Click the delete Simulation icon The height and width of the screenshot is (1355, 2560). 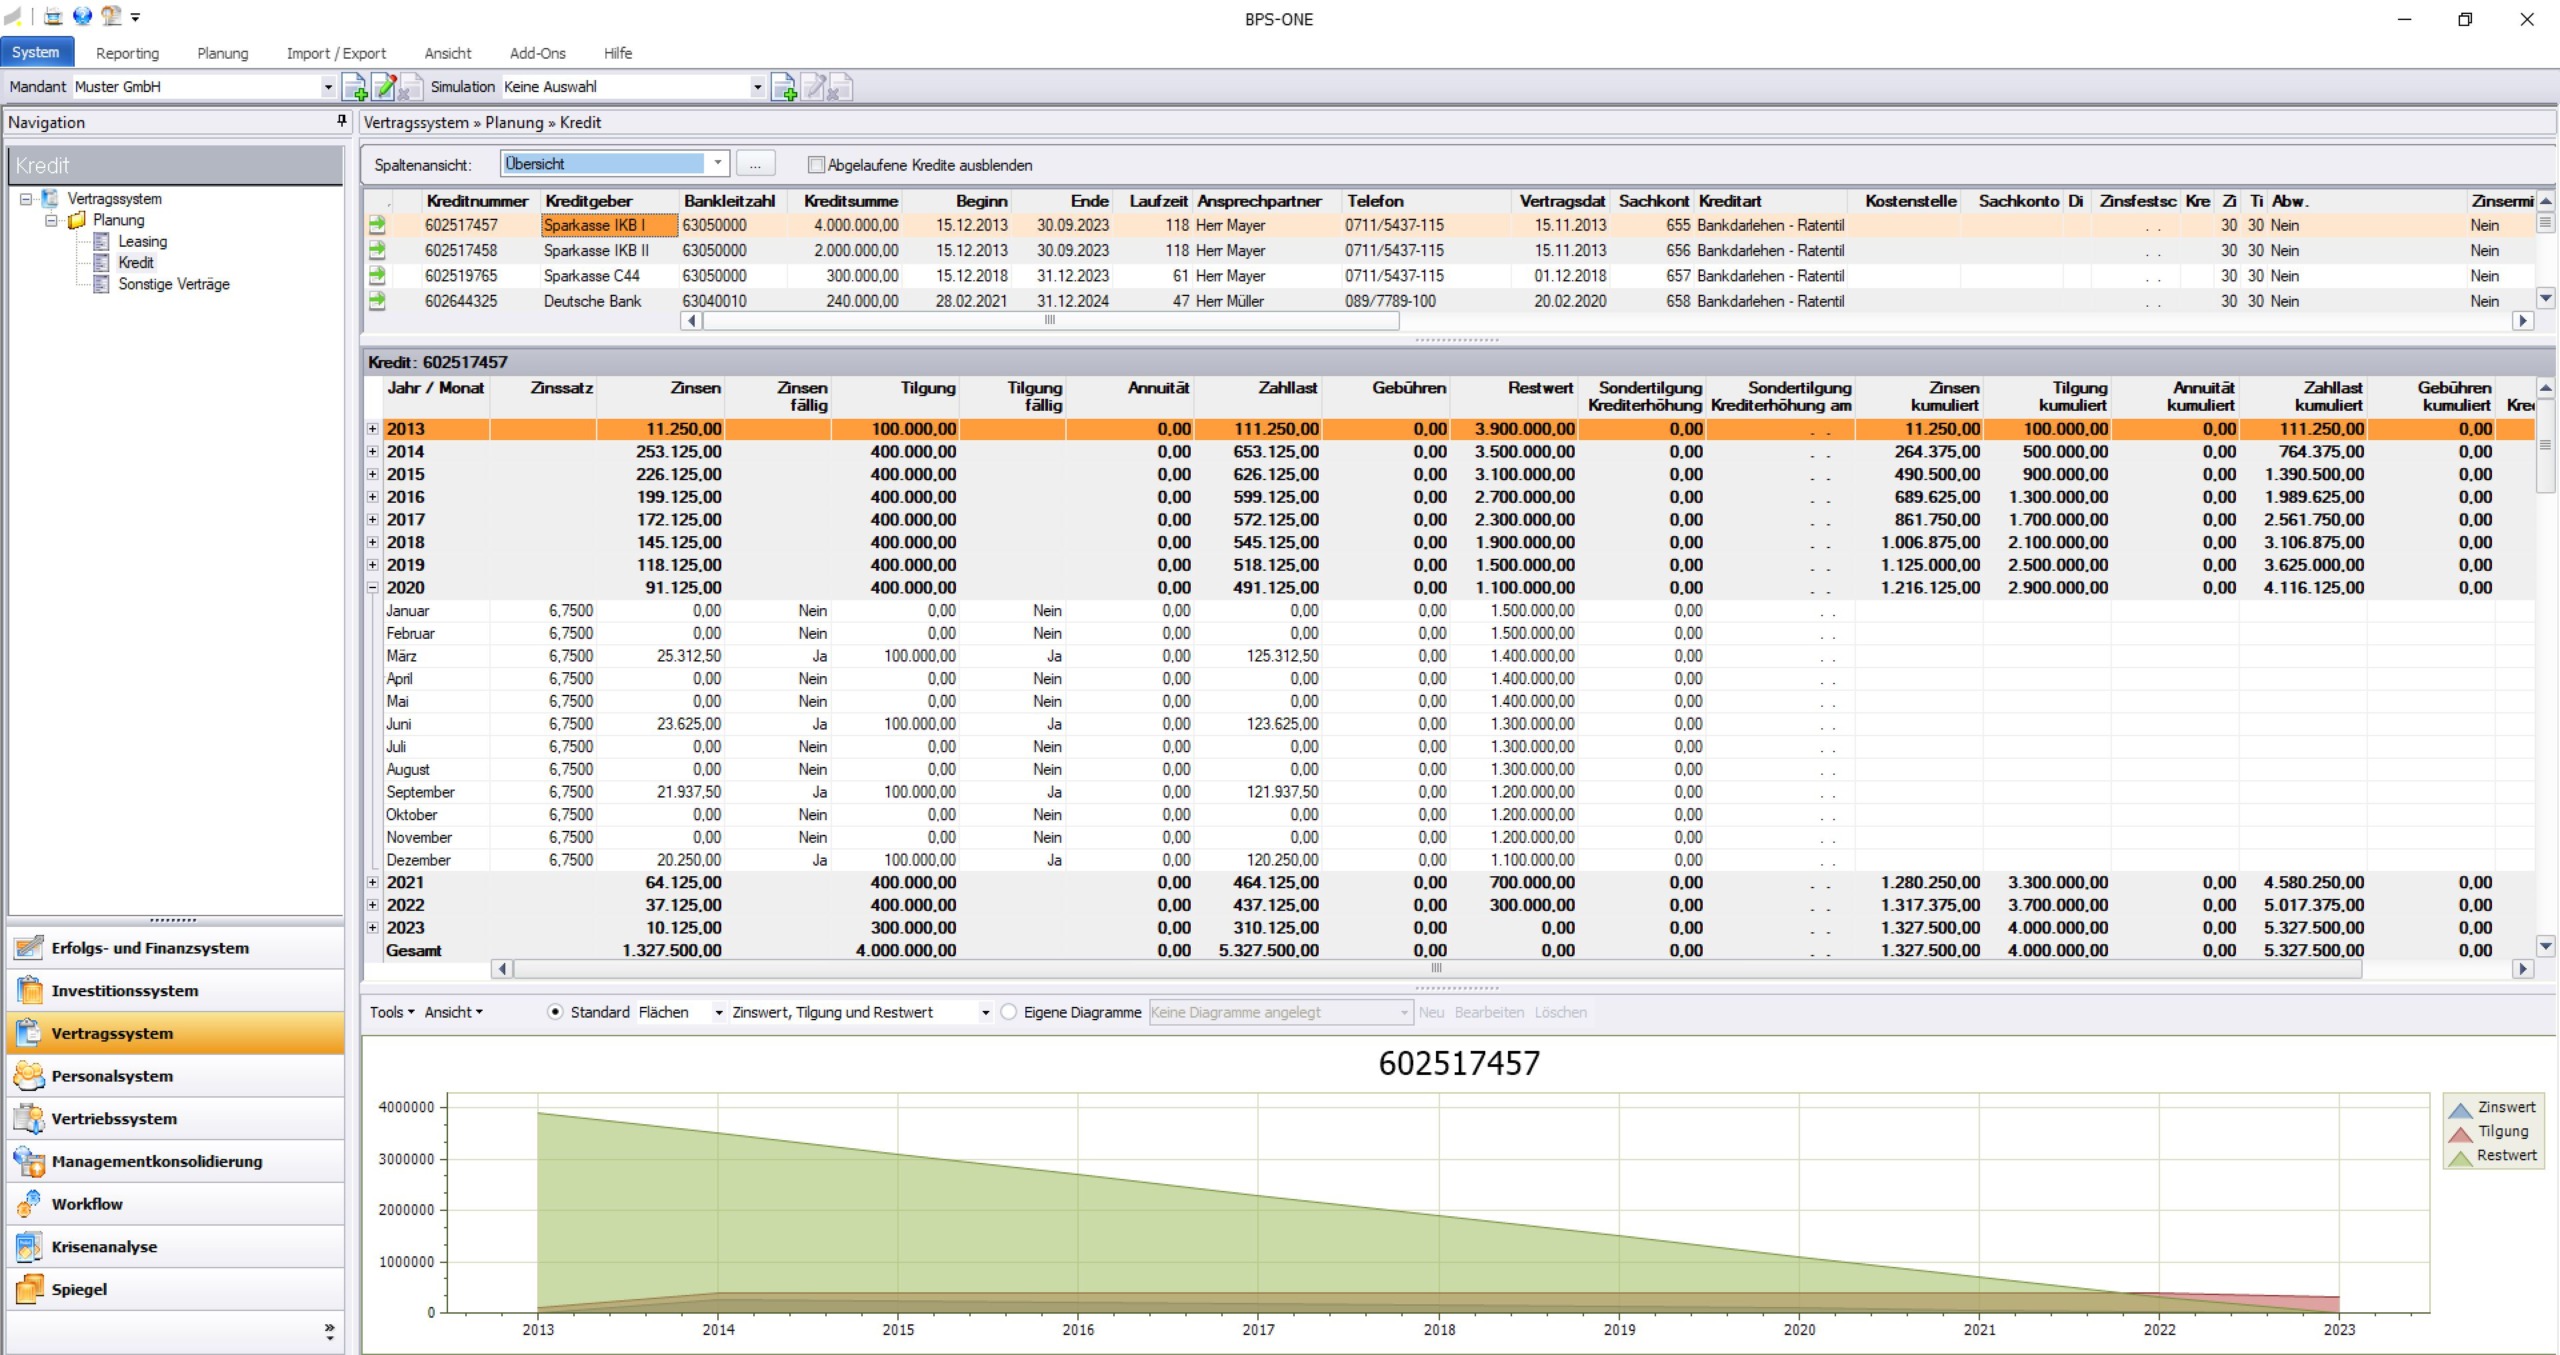coord(839,88)
